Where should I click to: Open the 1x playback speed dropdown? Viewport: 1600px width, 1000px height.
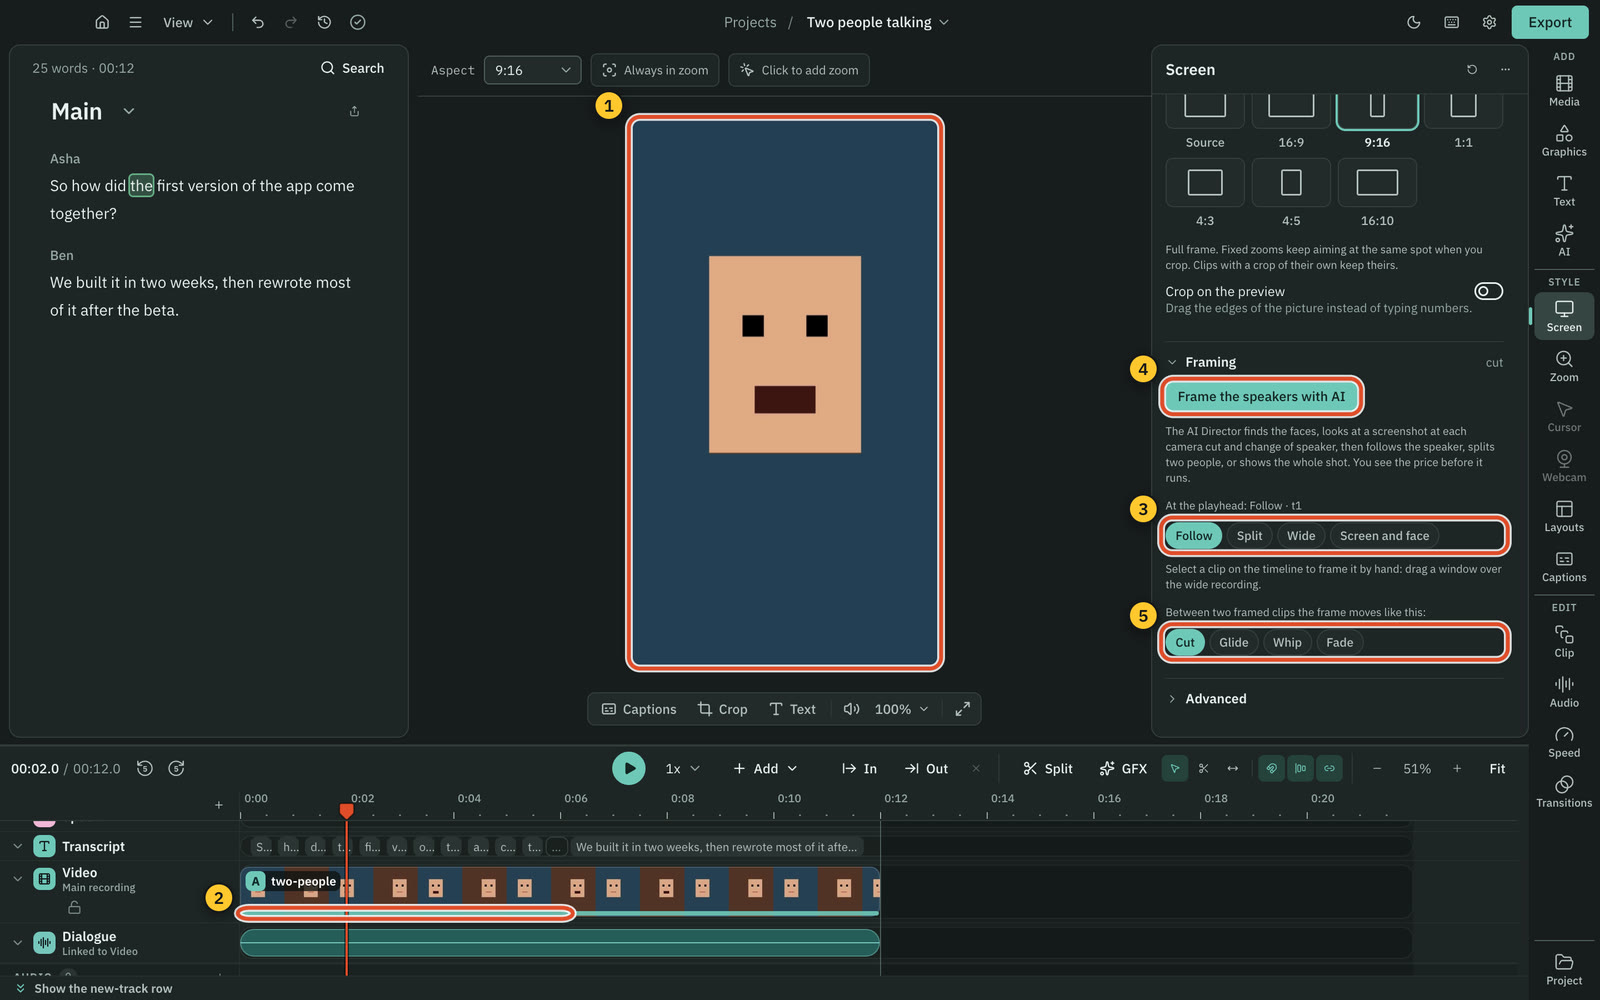pos(683,768)
